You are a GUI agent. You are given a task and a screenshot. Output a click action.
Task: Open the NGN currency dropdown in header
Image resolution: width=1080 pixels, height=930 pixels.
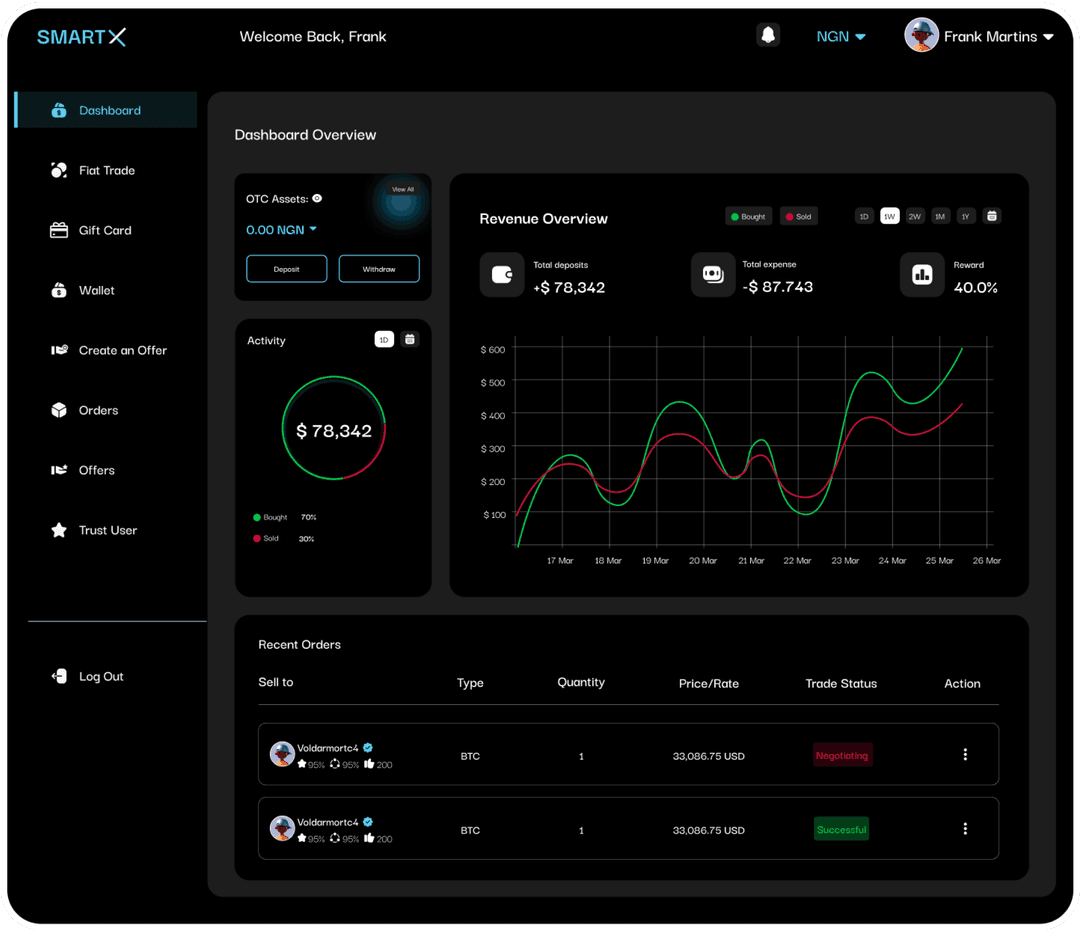[841, 37]
